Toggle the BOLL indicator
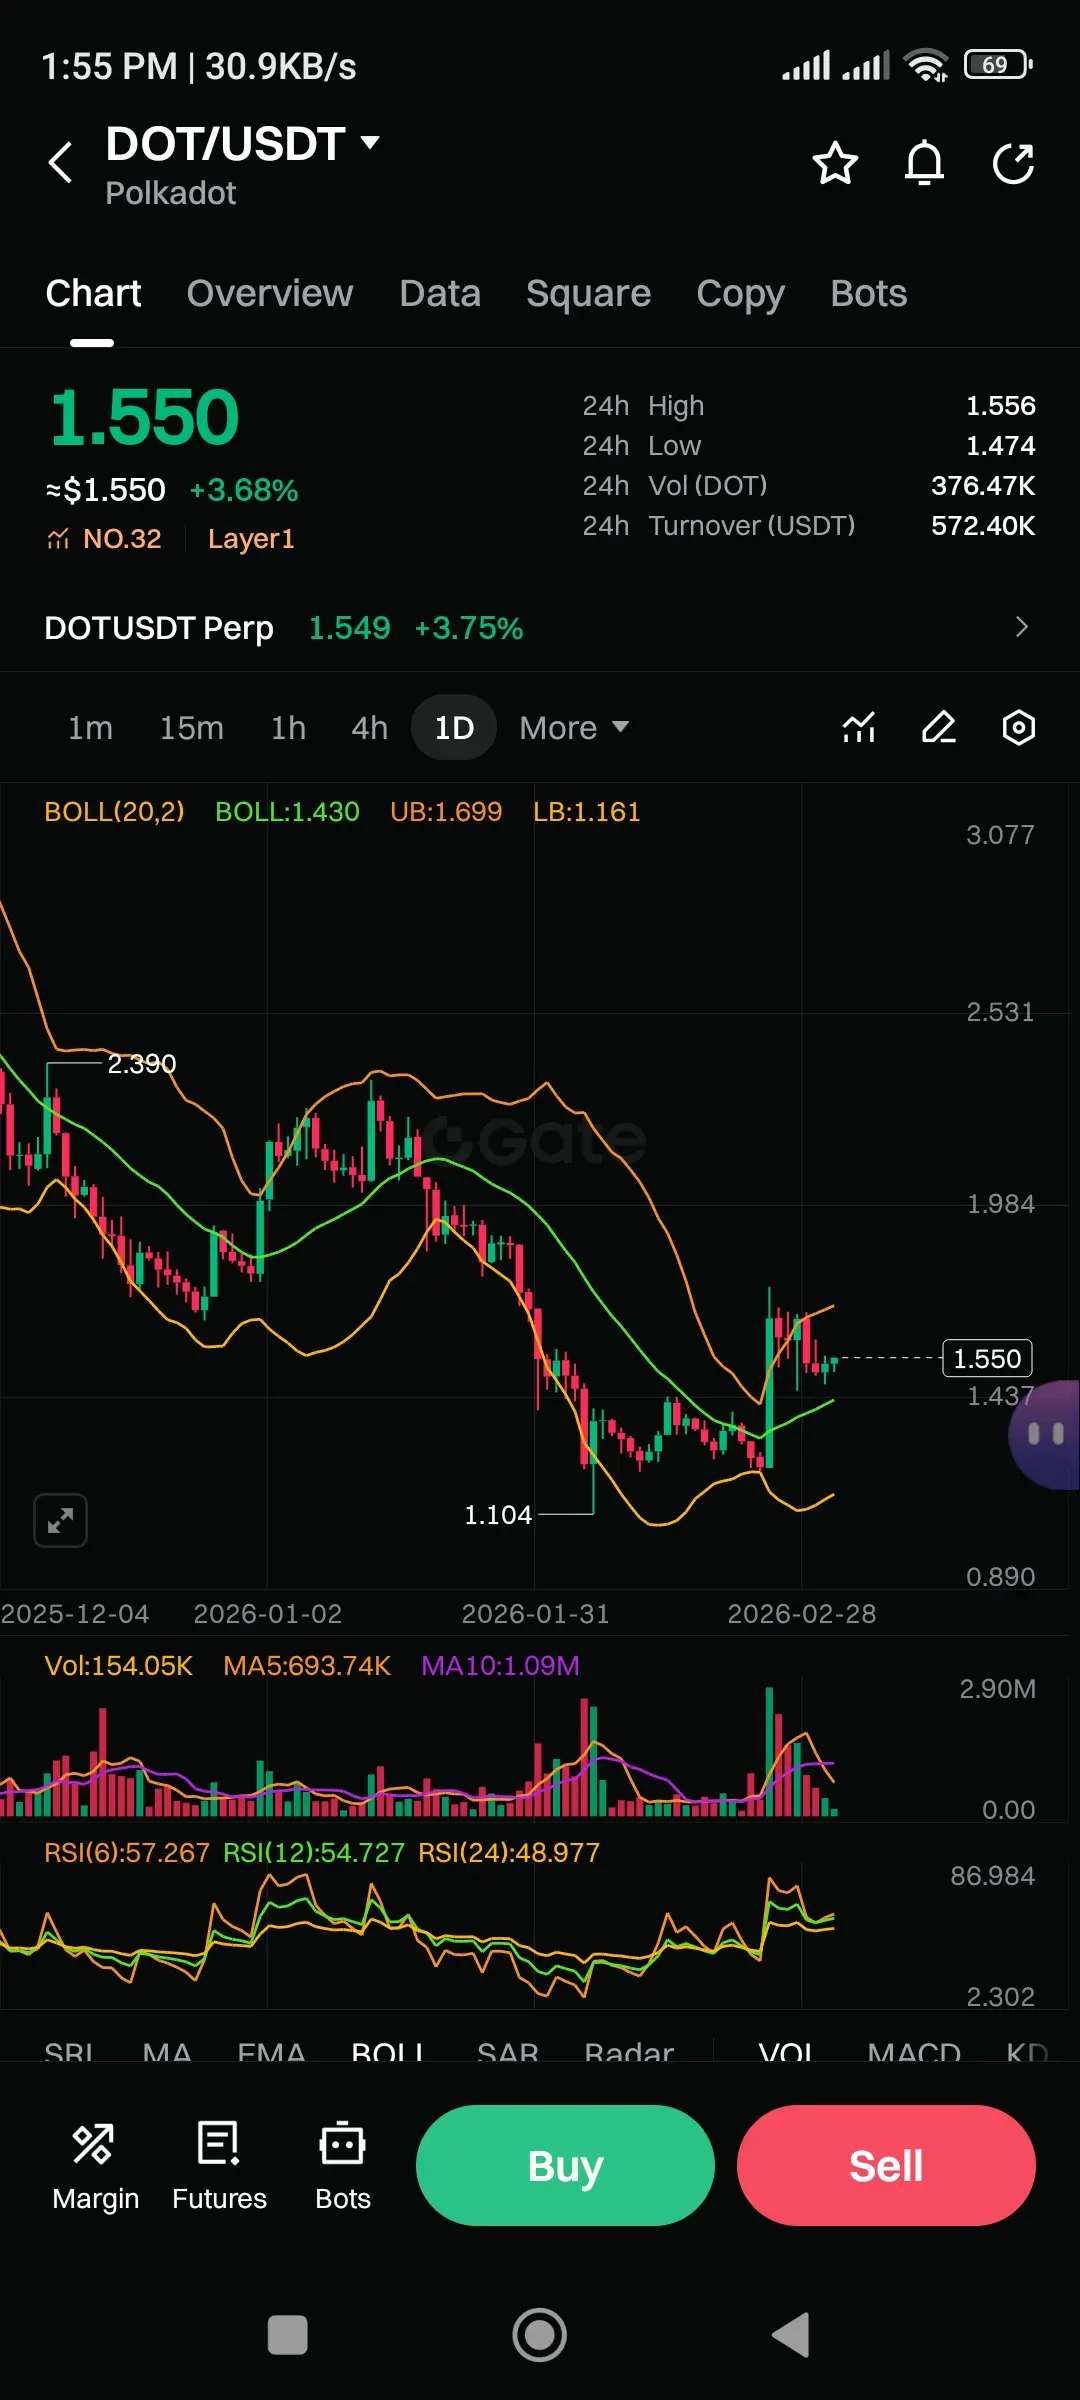The height and width of the screenshot is (2400, 1080). point(388,2051)
